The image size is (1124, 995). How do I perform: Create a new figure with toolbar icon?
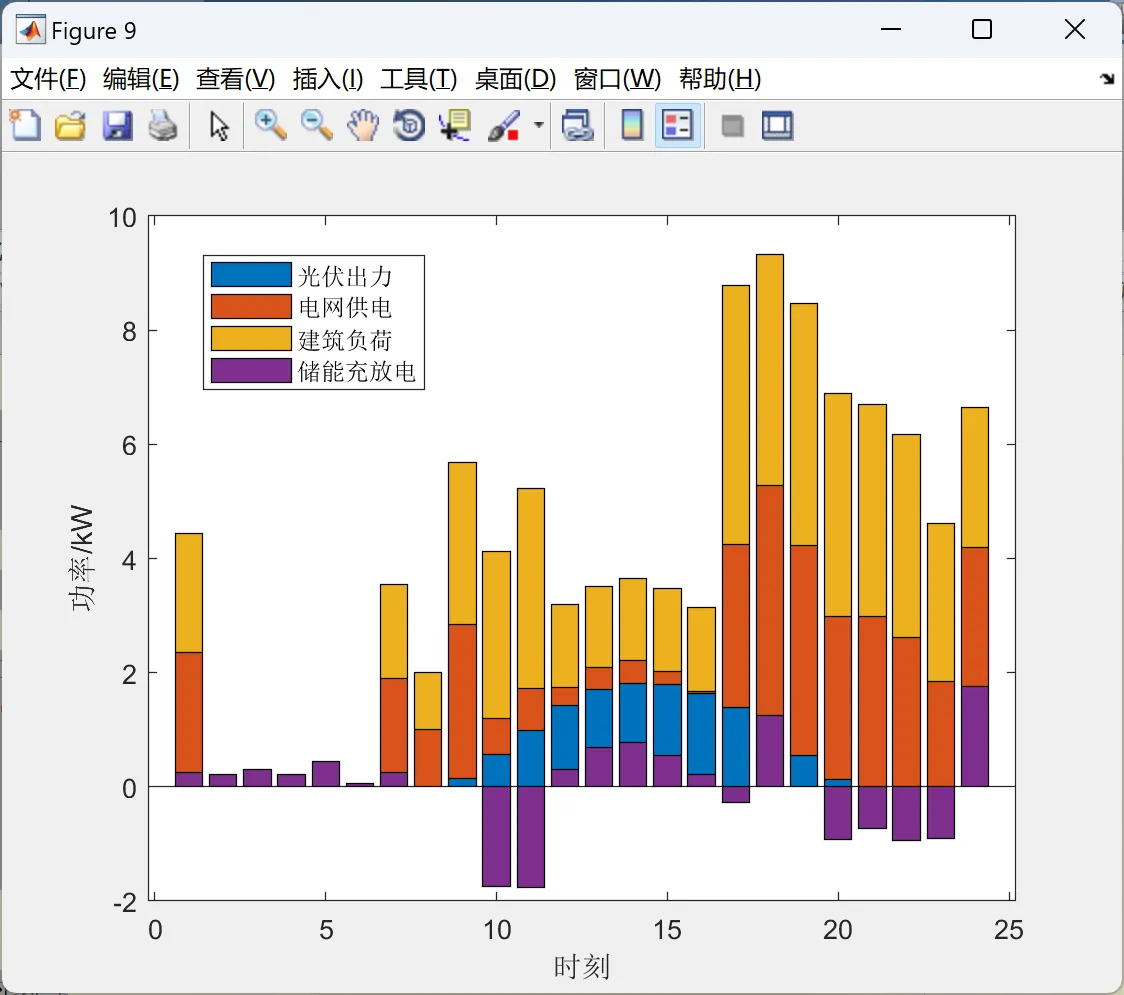pyautogui.click(x=26, y=125)
